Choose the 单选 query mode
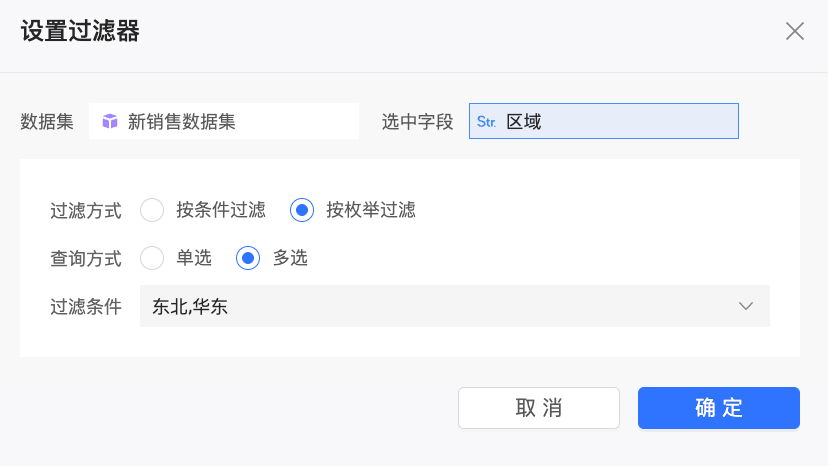This screenshot has height=466, width=828. coord(152,258)
